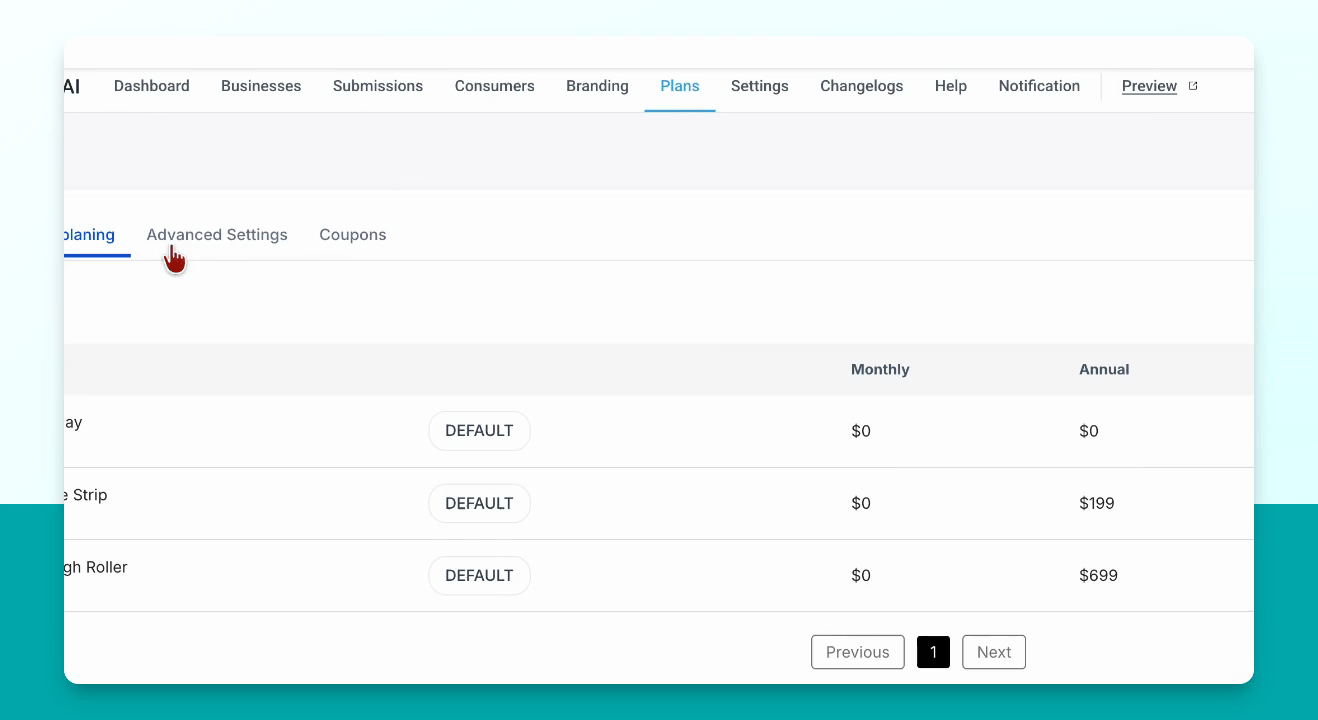Click the $0 monthly price in Roller row
1318x720 pixels.
click(x=861, y=575)
